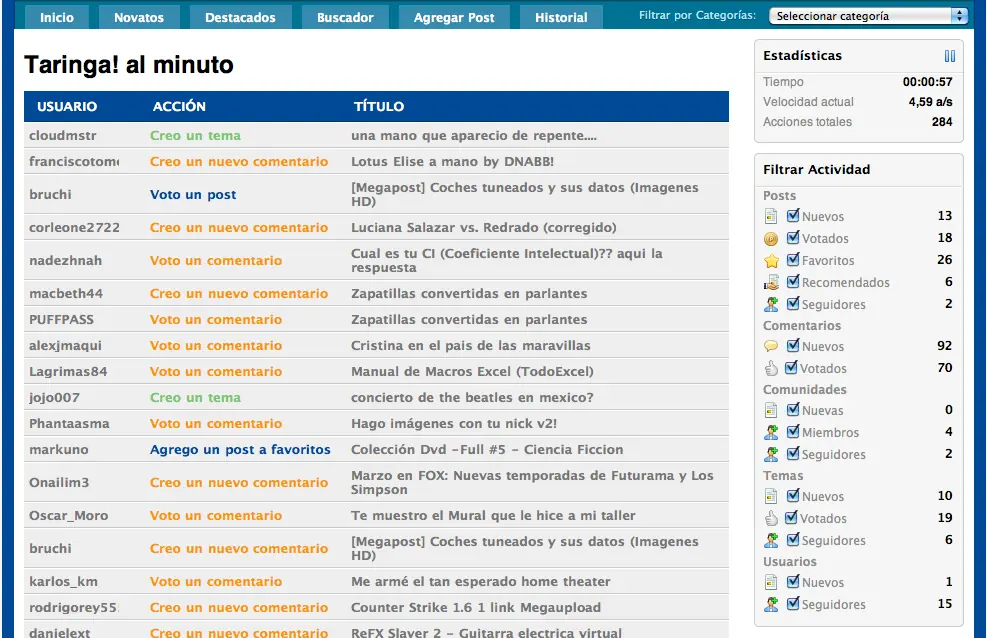Viewport: 987px width, 638px height.
Task: Click the yellow star Favoritos icon
Action: click(x=771, y=260)
